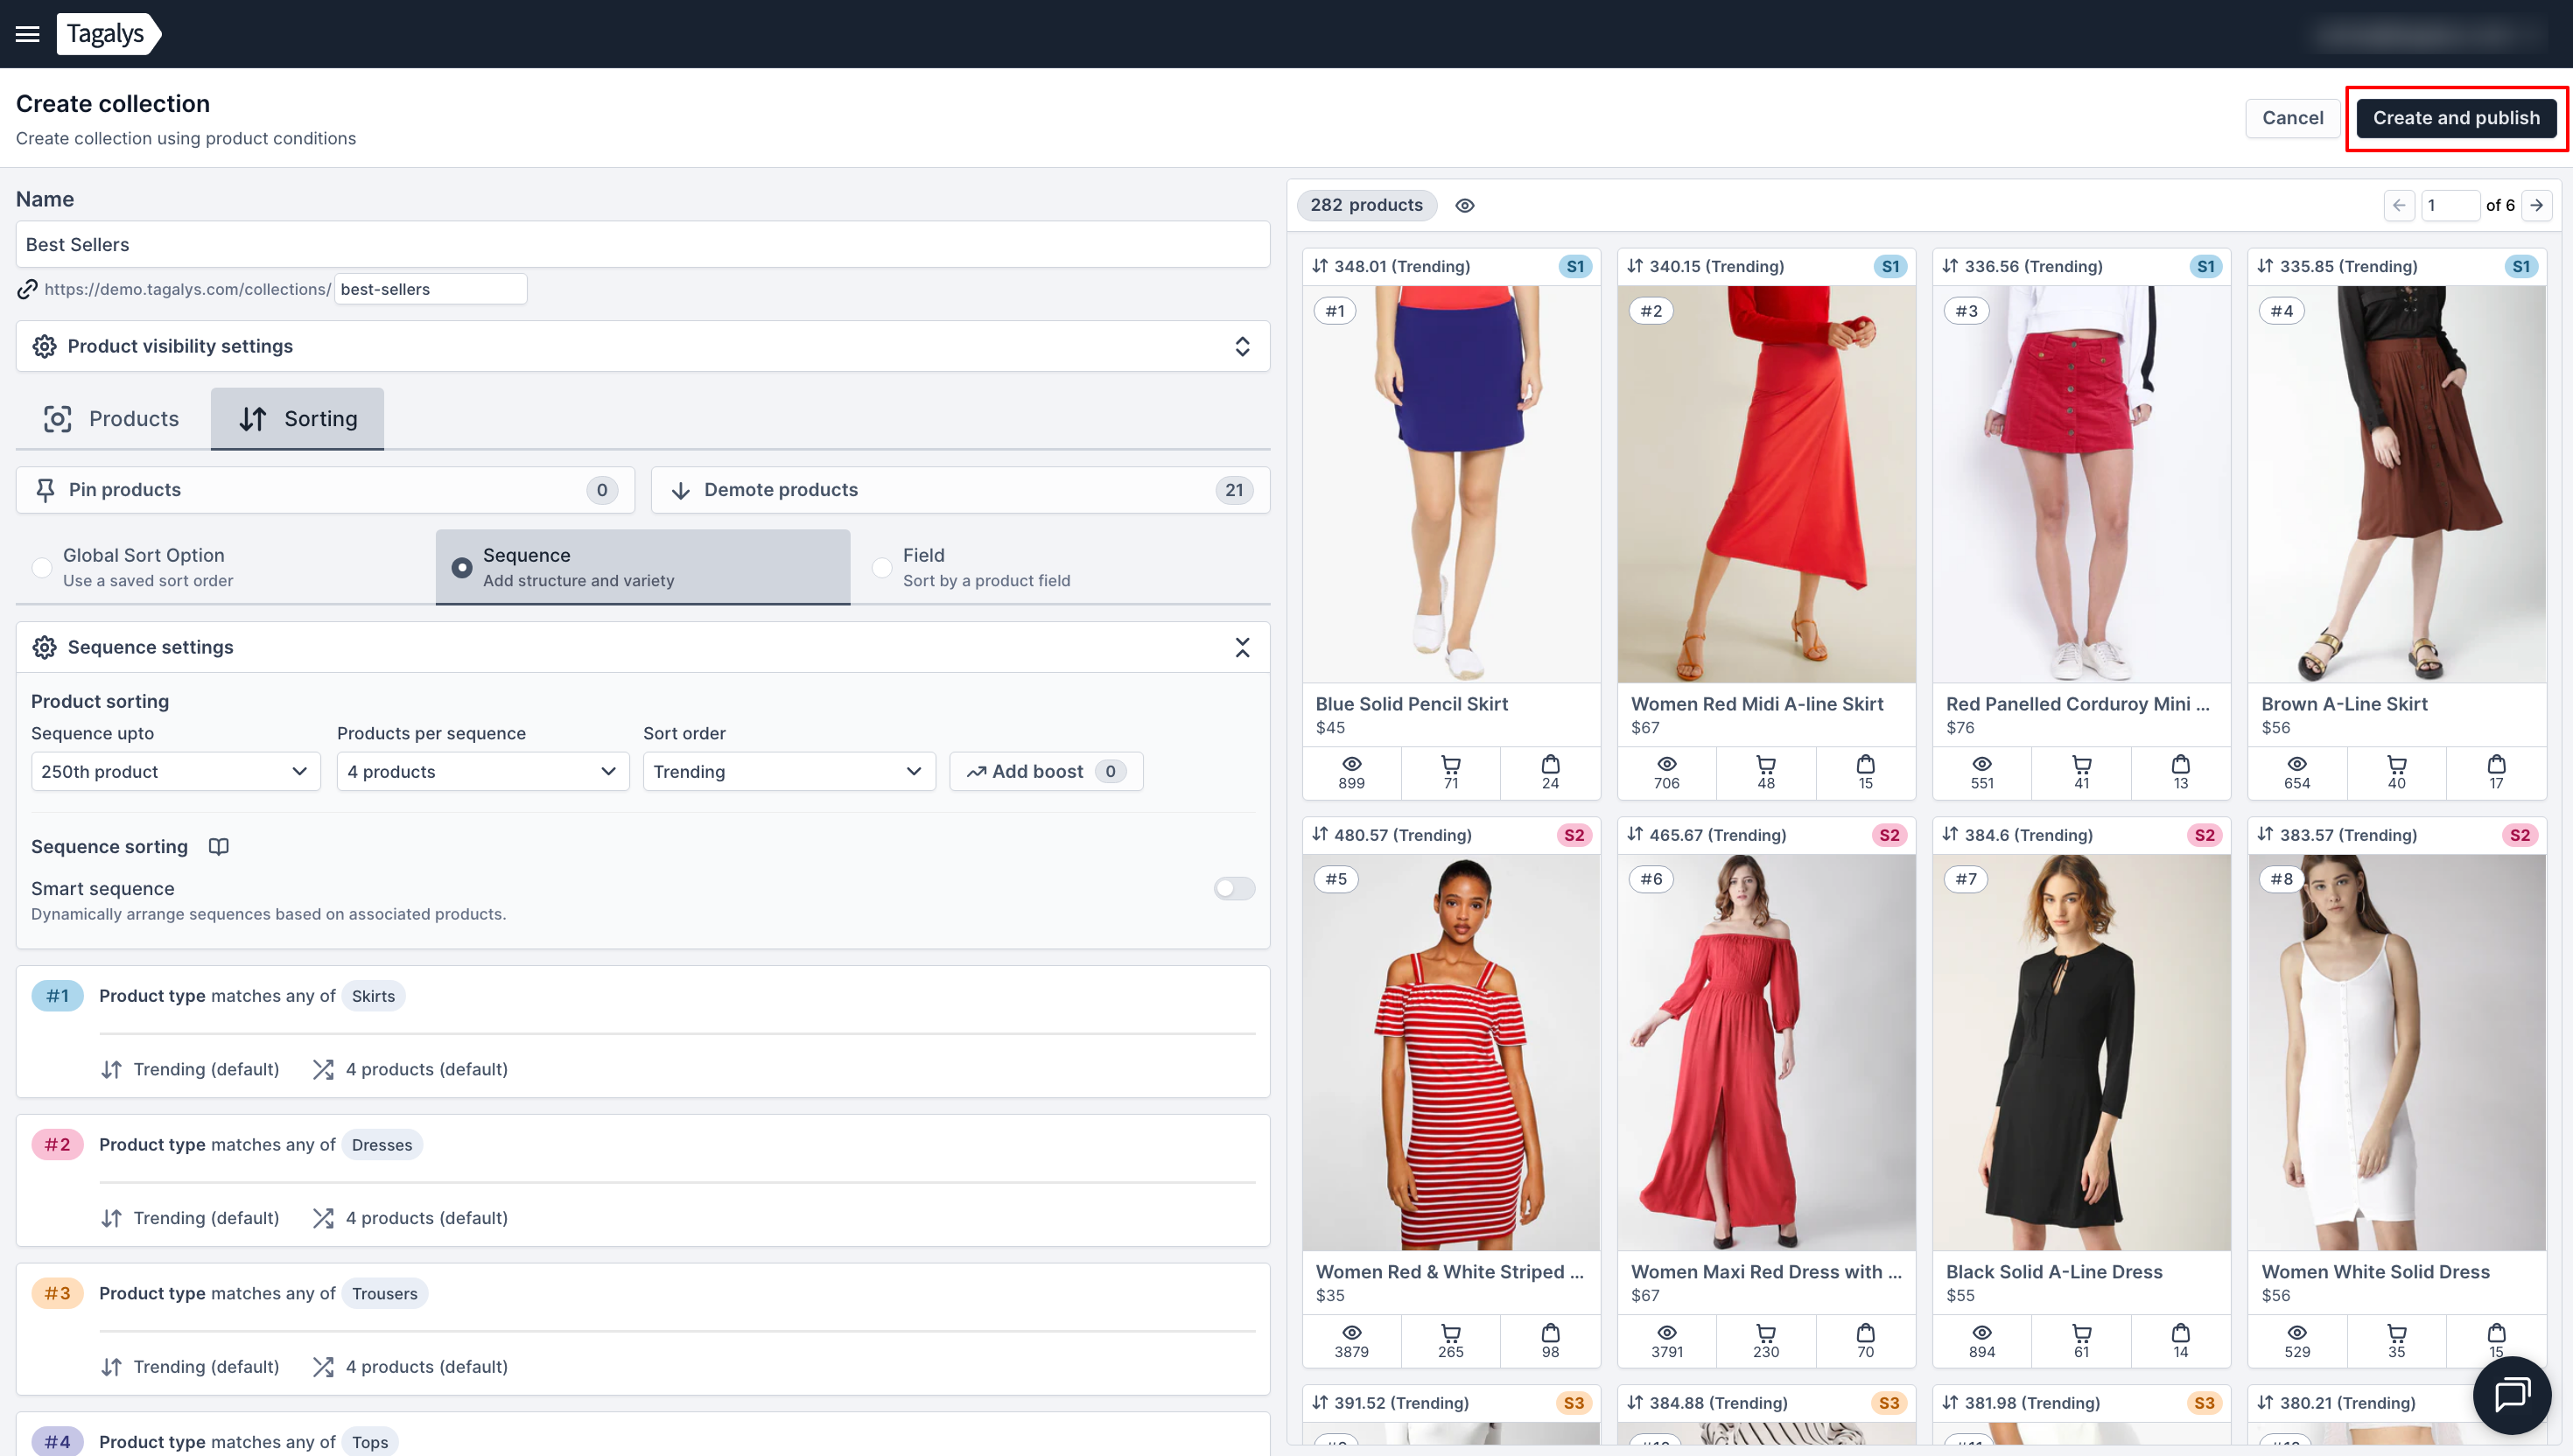This screenshot has height=1456, width=2573.
Task: Click the Tagalys logo
Action: [107, 34]
